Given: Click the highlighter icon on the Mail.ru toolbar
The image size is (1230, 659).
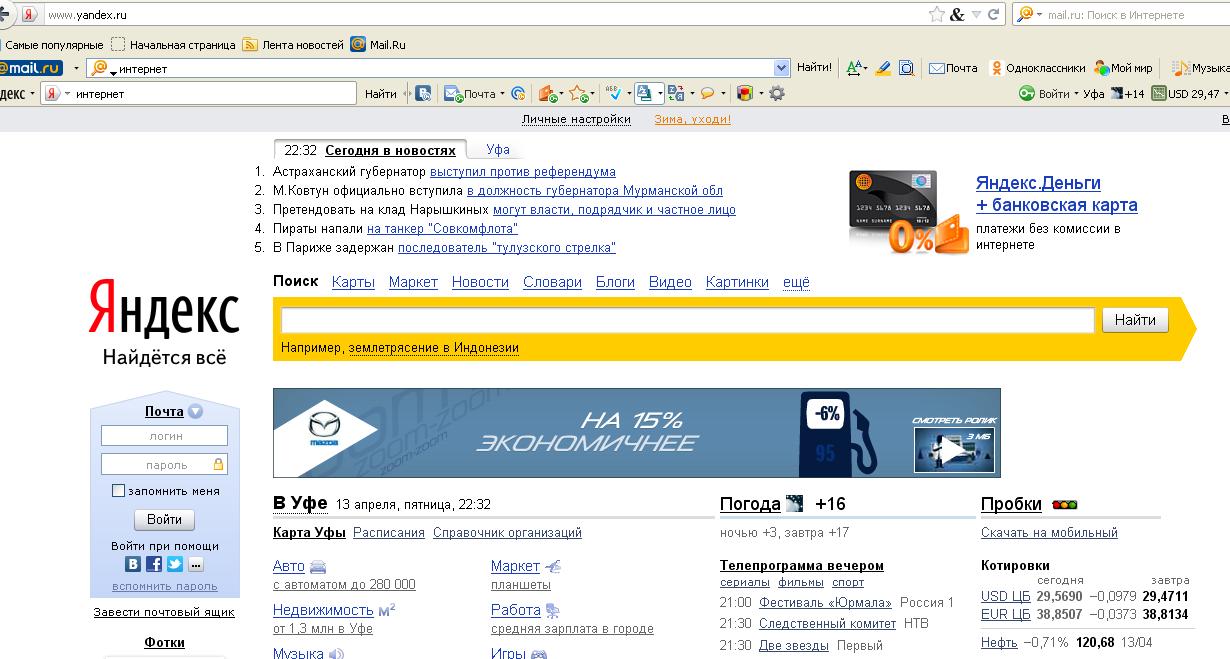Looking at the screenshot, I should click(883, 68).
